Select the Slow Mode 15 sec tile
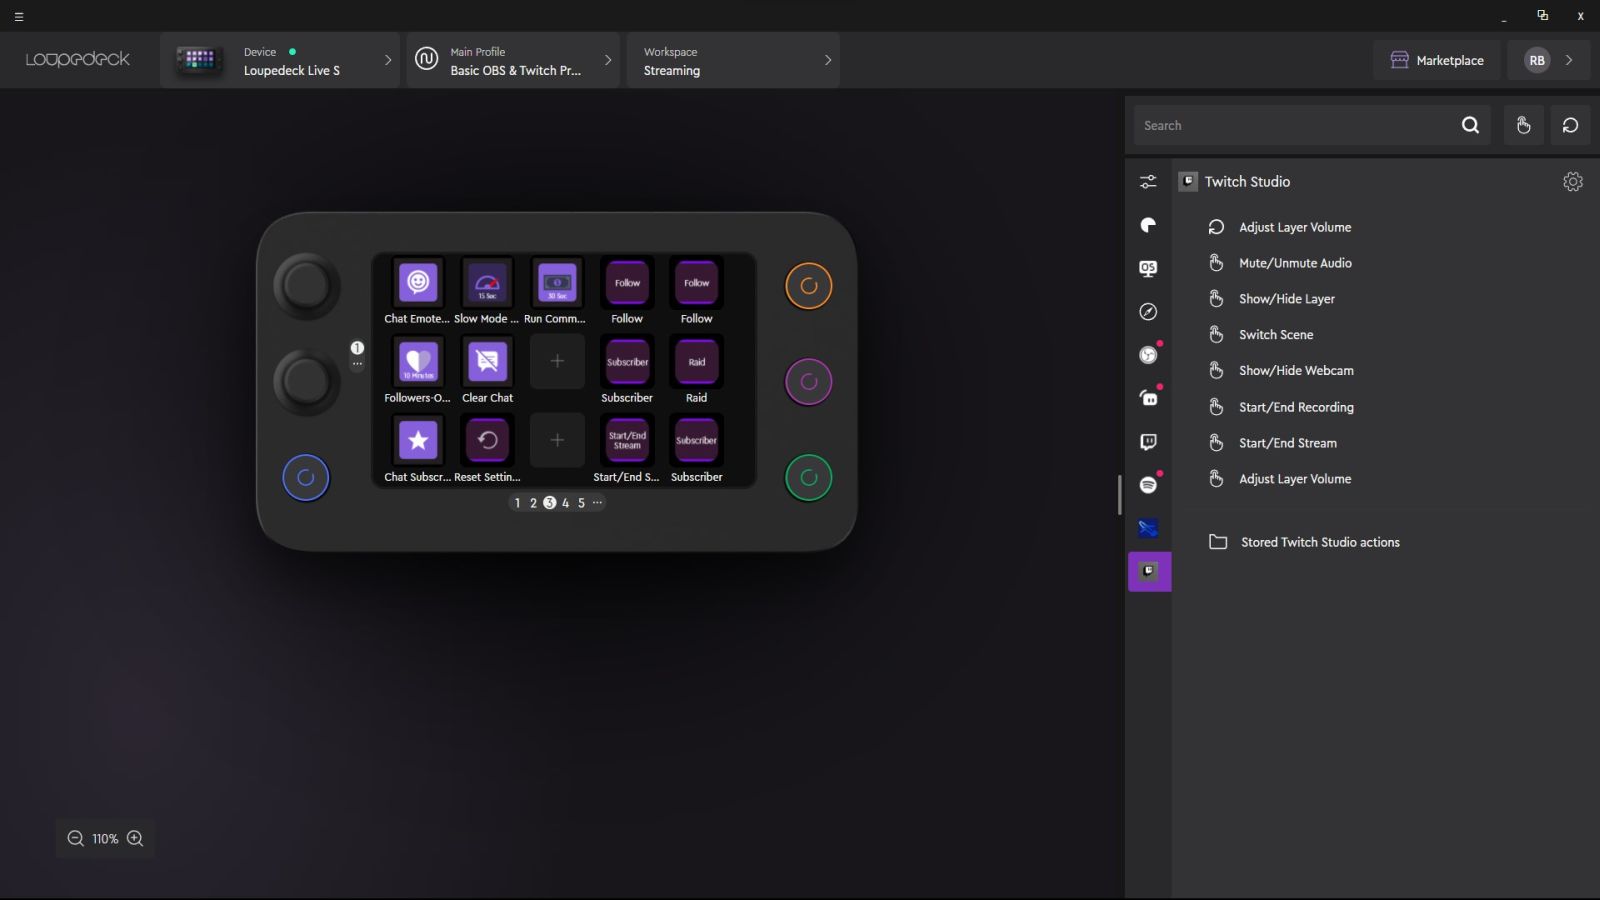 tap(487, 283)
